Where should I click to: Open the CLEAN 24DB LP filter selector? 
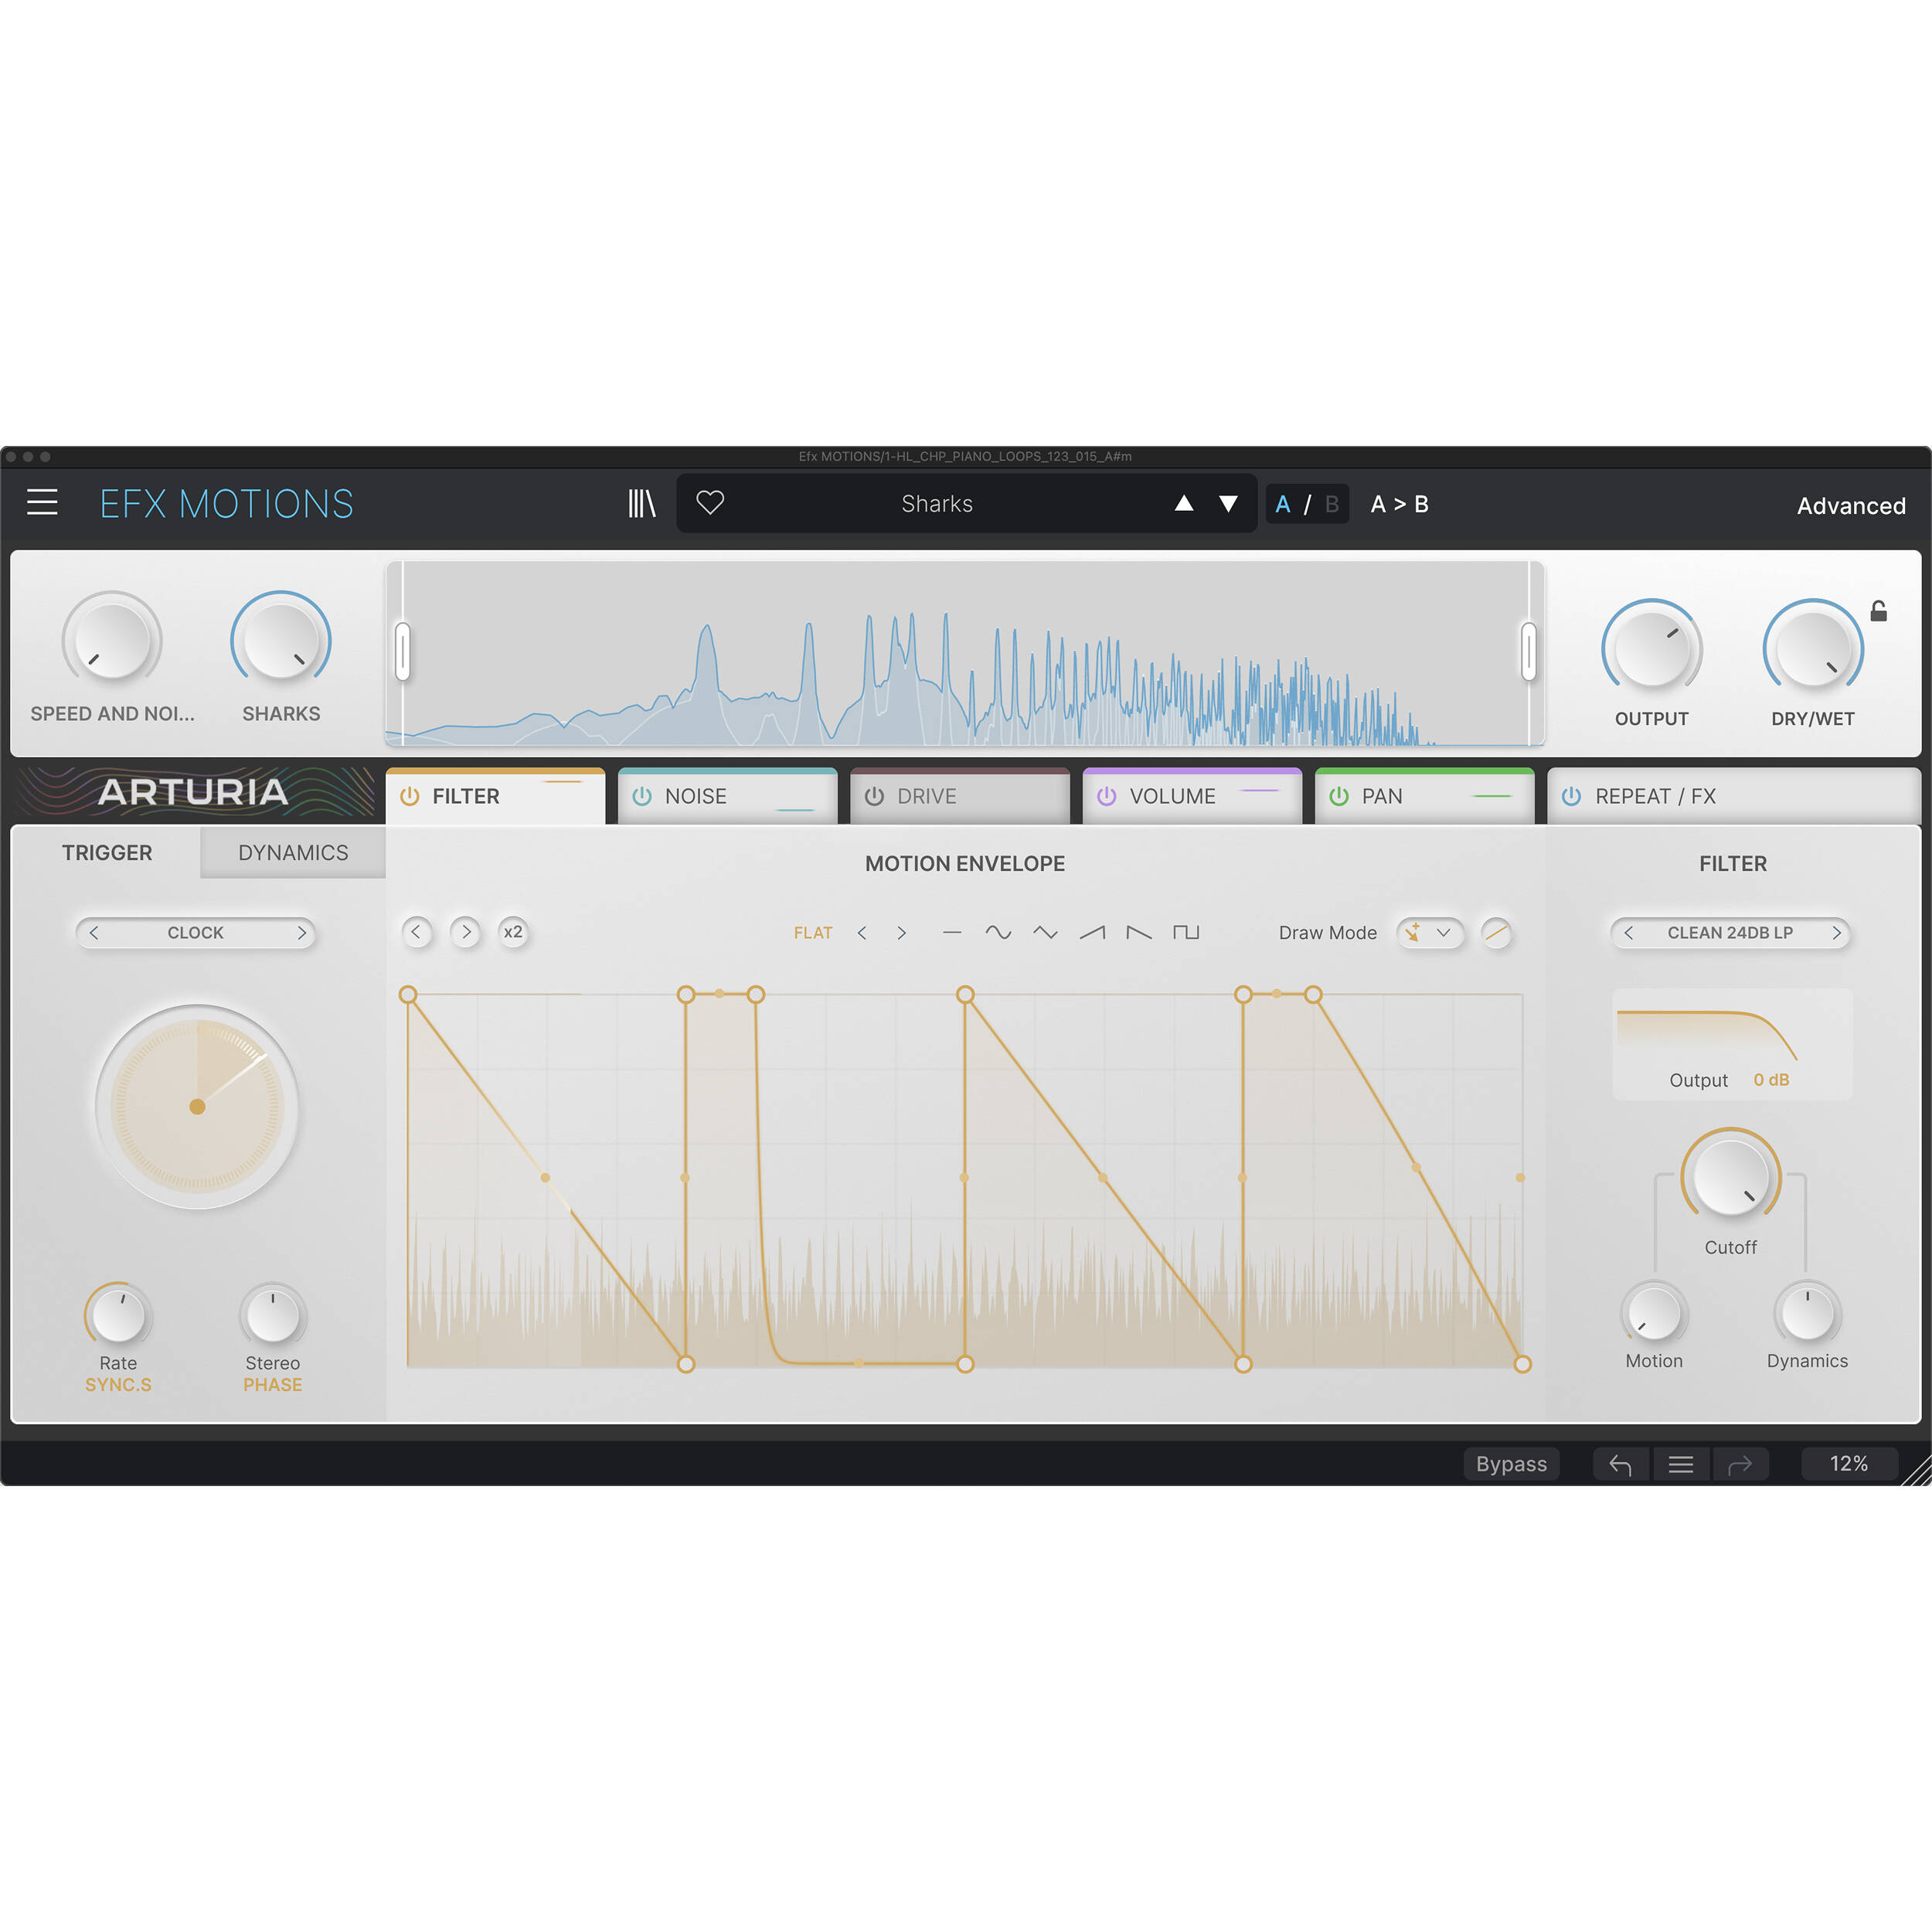(x=1730, y=933)
